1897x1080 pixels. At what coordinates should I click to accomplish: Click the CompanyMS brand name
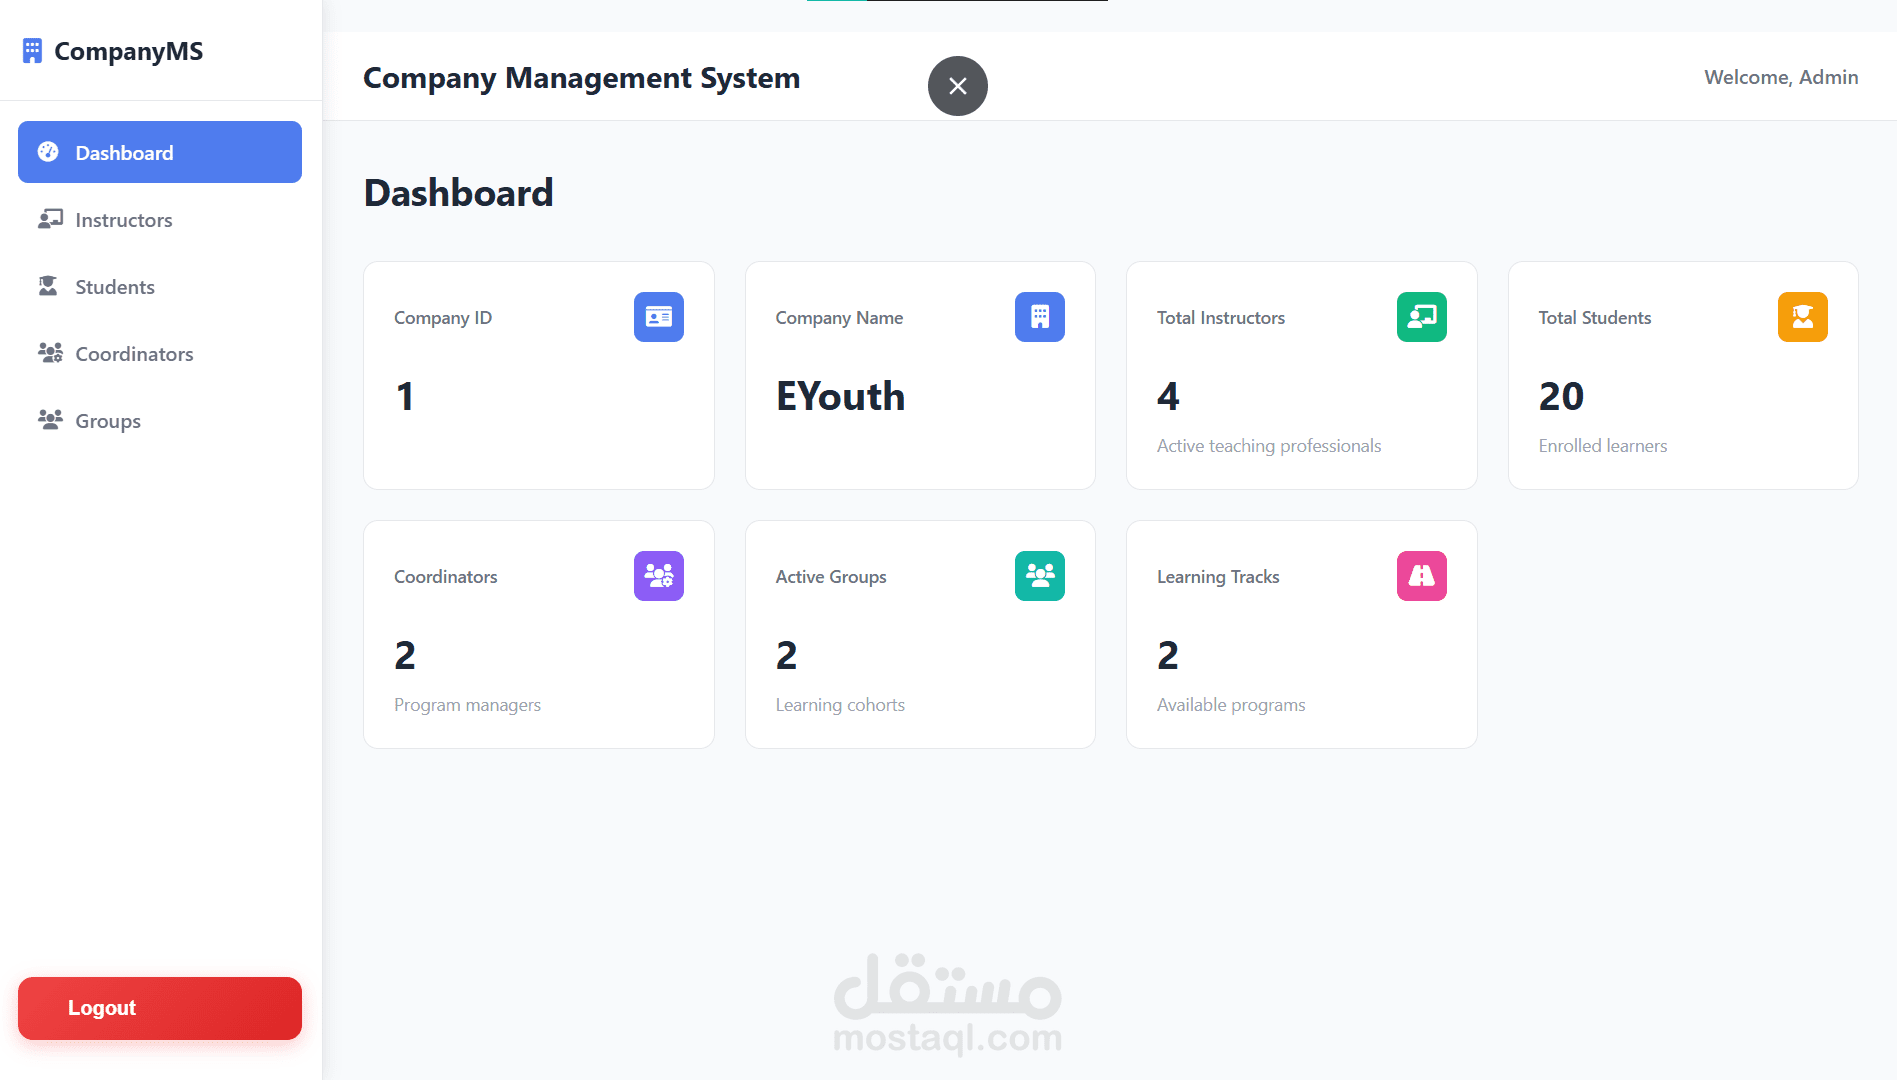(x=128, y=51)
